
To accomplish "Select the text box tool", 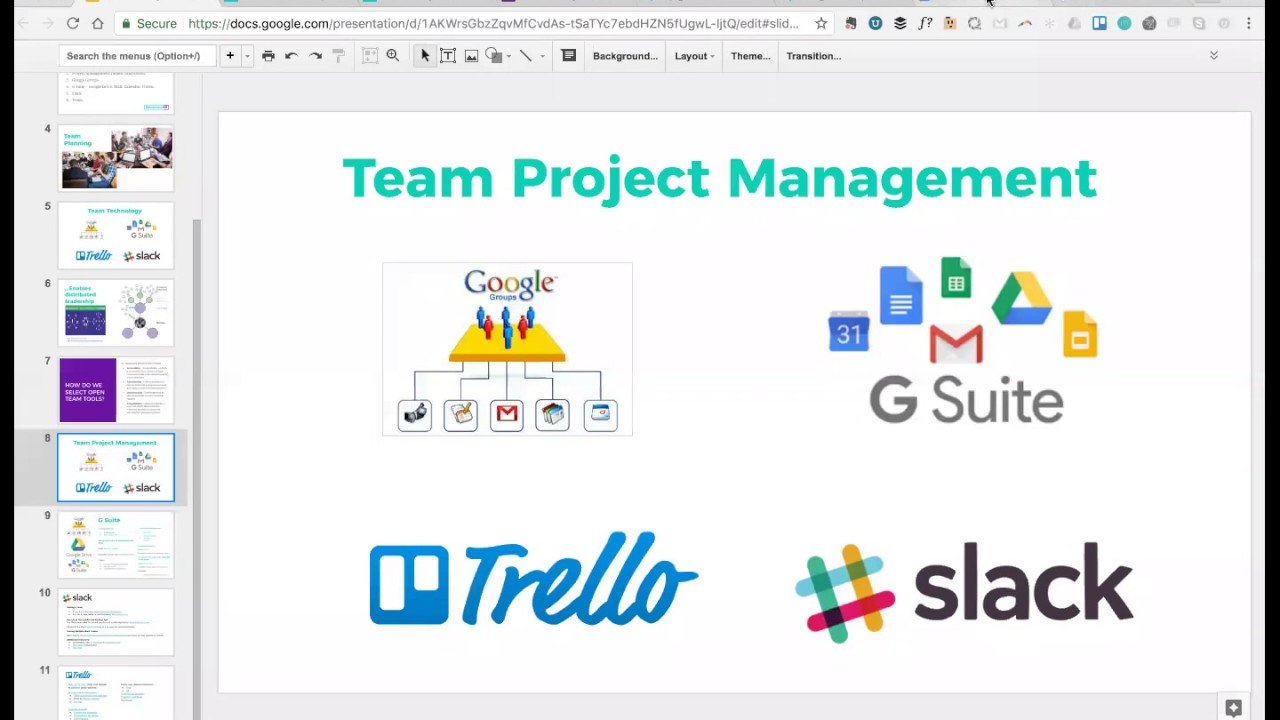I will coord(448,56).
